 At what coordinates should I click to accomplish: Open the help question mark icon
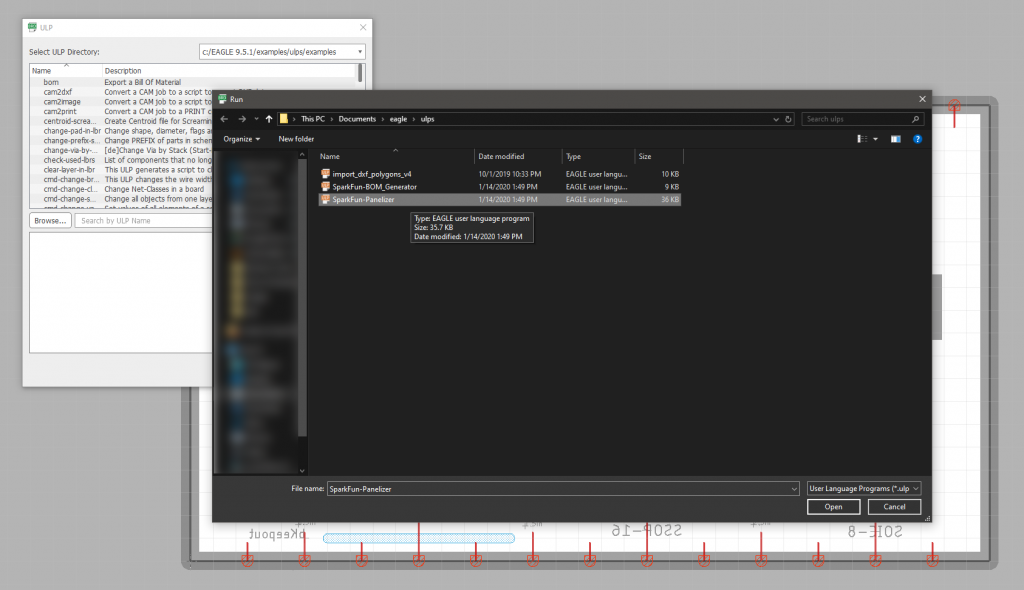(x=916, y=139)
